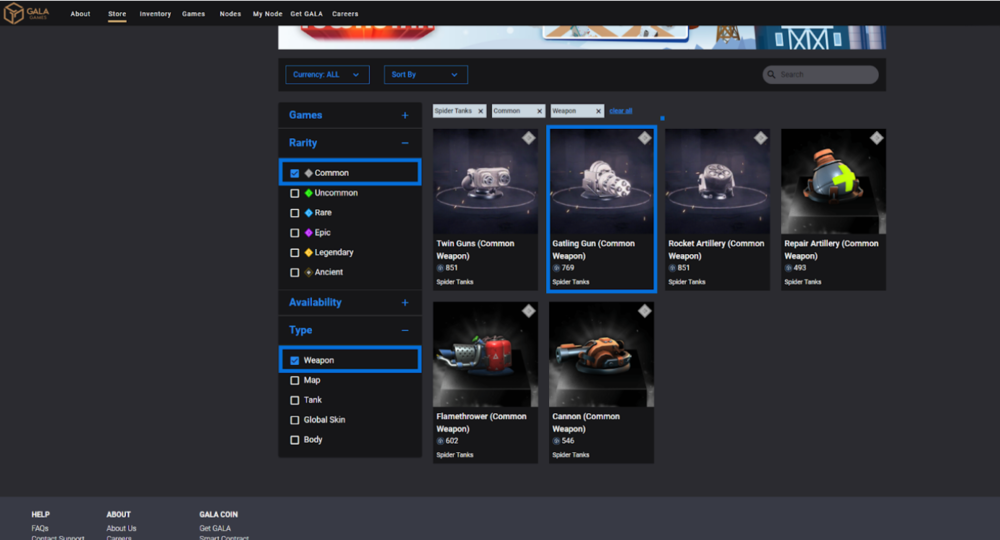Open the Cannon weapon thumbnail
Screen dimensions: 1000x540
pyautogui.click(x=601, y=354)
